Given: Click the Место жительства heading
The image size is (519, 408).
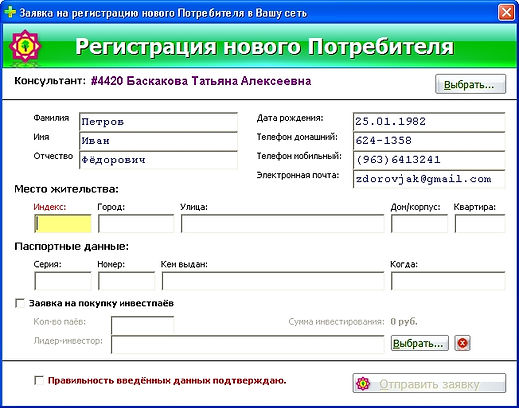Looking at the screenshot, I should pyautogui.click(x=66, y=189).
